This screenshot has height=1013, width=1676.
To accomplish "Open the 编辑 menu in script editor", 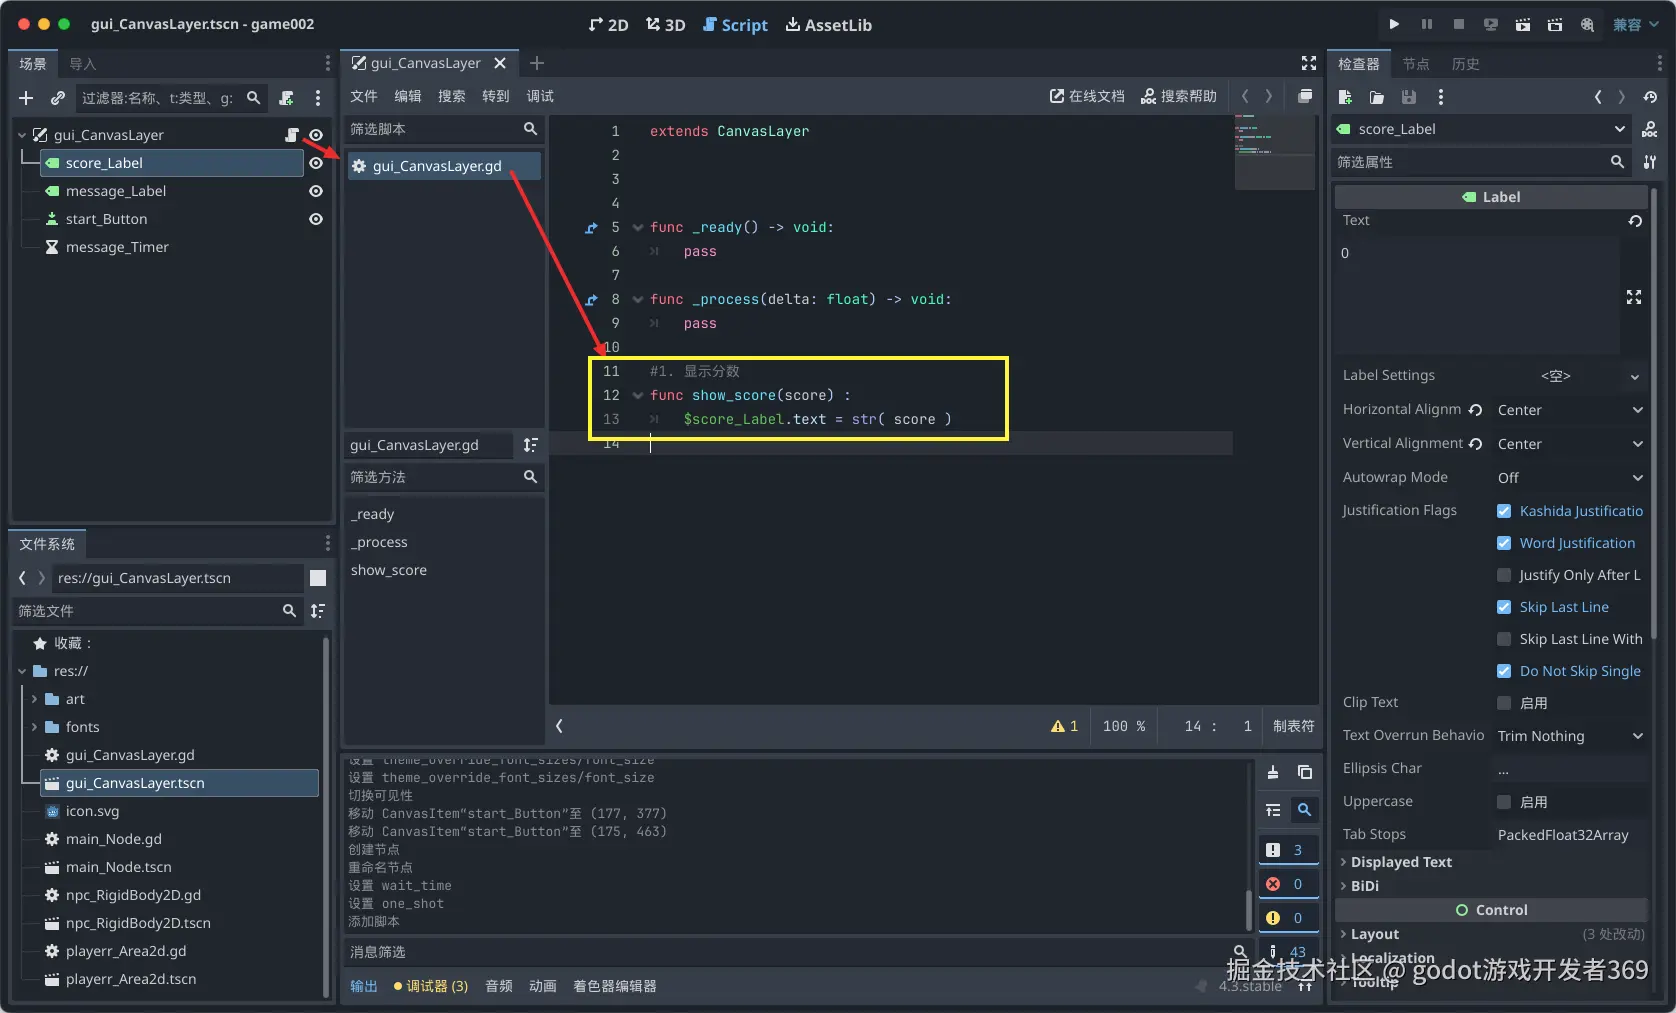I will coord(408,96).
